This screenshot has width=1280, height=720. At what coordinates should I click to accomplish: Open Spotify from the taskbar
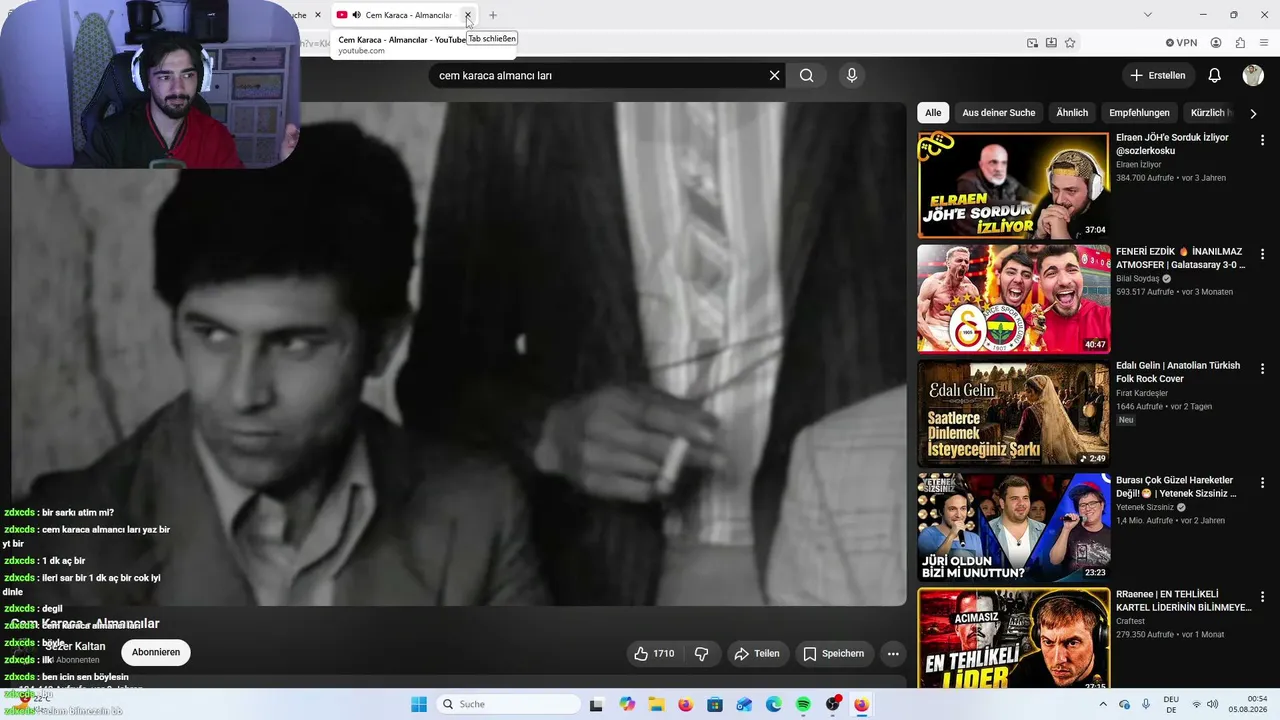pos(803,704)
